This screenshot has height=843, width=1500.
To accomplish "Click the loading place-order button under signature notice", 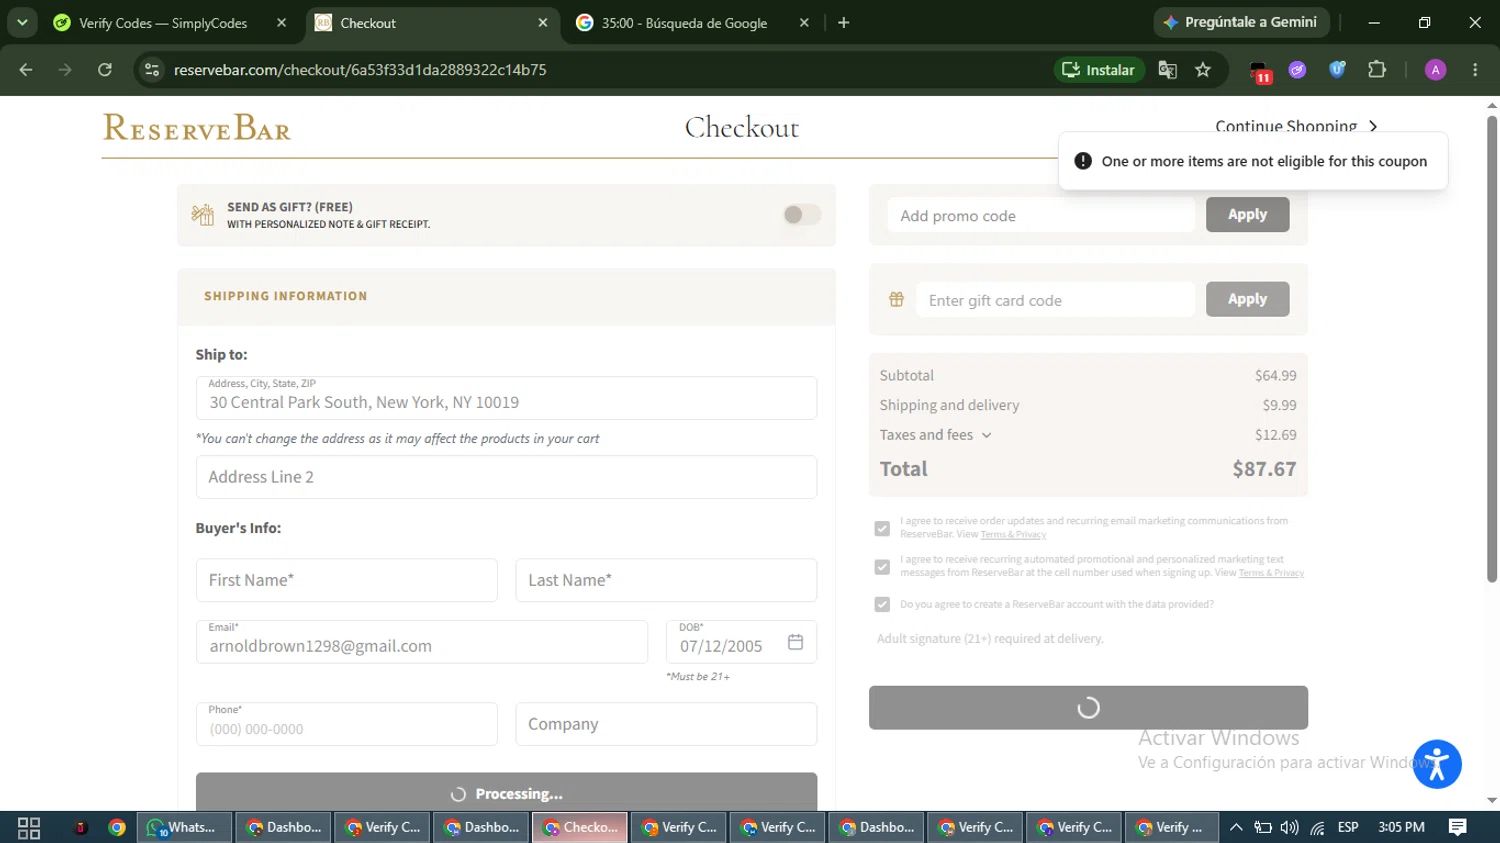I will click(x=1088, y=707).
